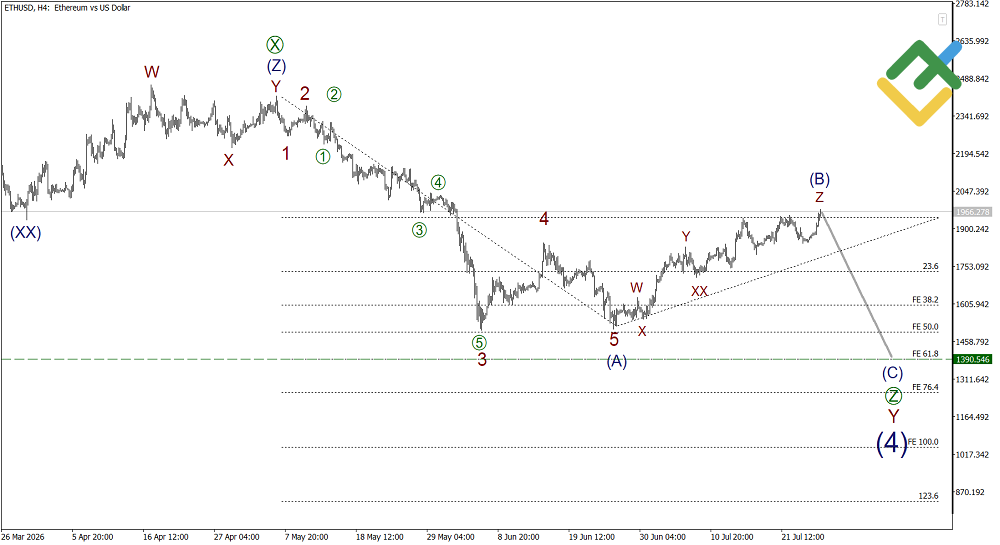Image resolution: width=1000 pixels, height=545 pixels.
Task: Click the gray 1966.278 current price tag
Action: click(x=973, y=212)
